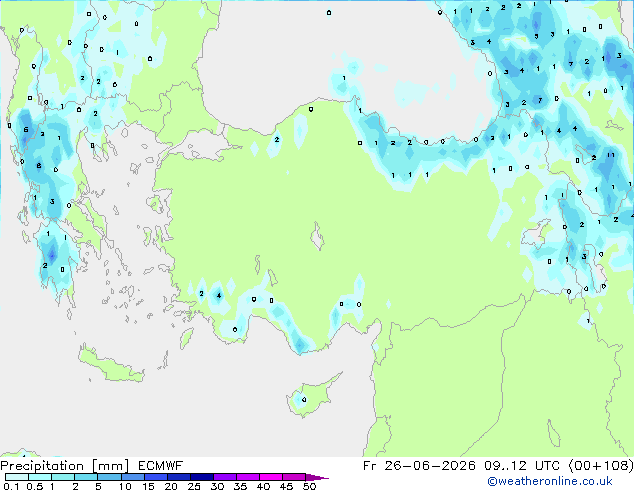Image resolution: width=634 pixels, height=490 pixels.
Task: Click the "ECMWF" model label
Action: pyautogui.click(x=161, y=466)
